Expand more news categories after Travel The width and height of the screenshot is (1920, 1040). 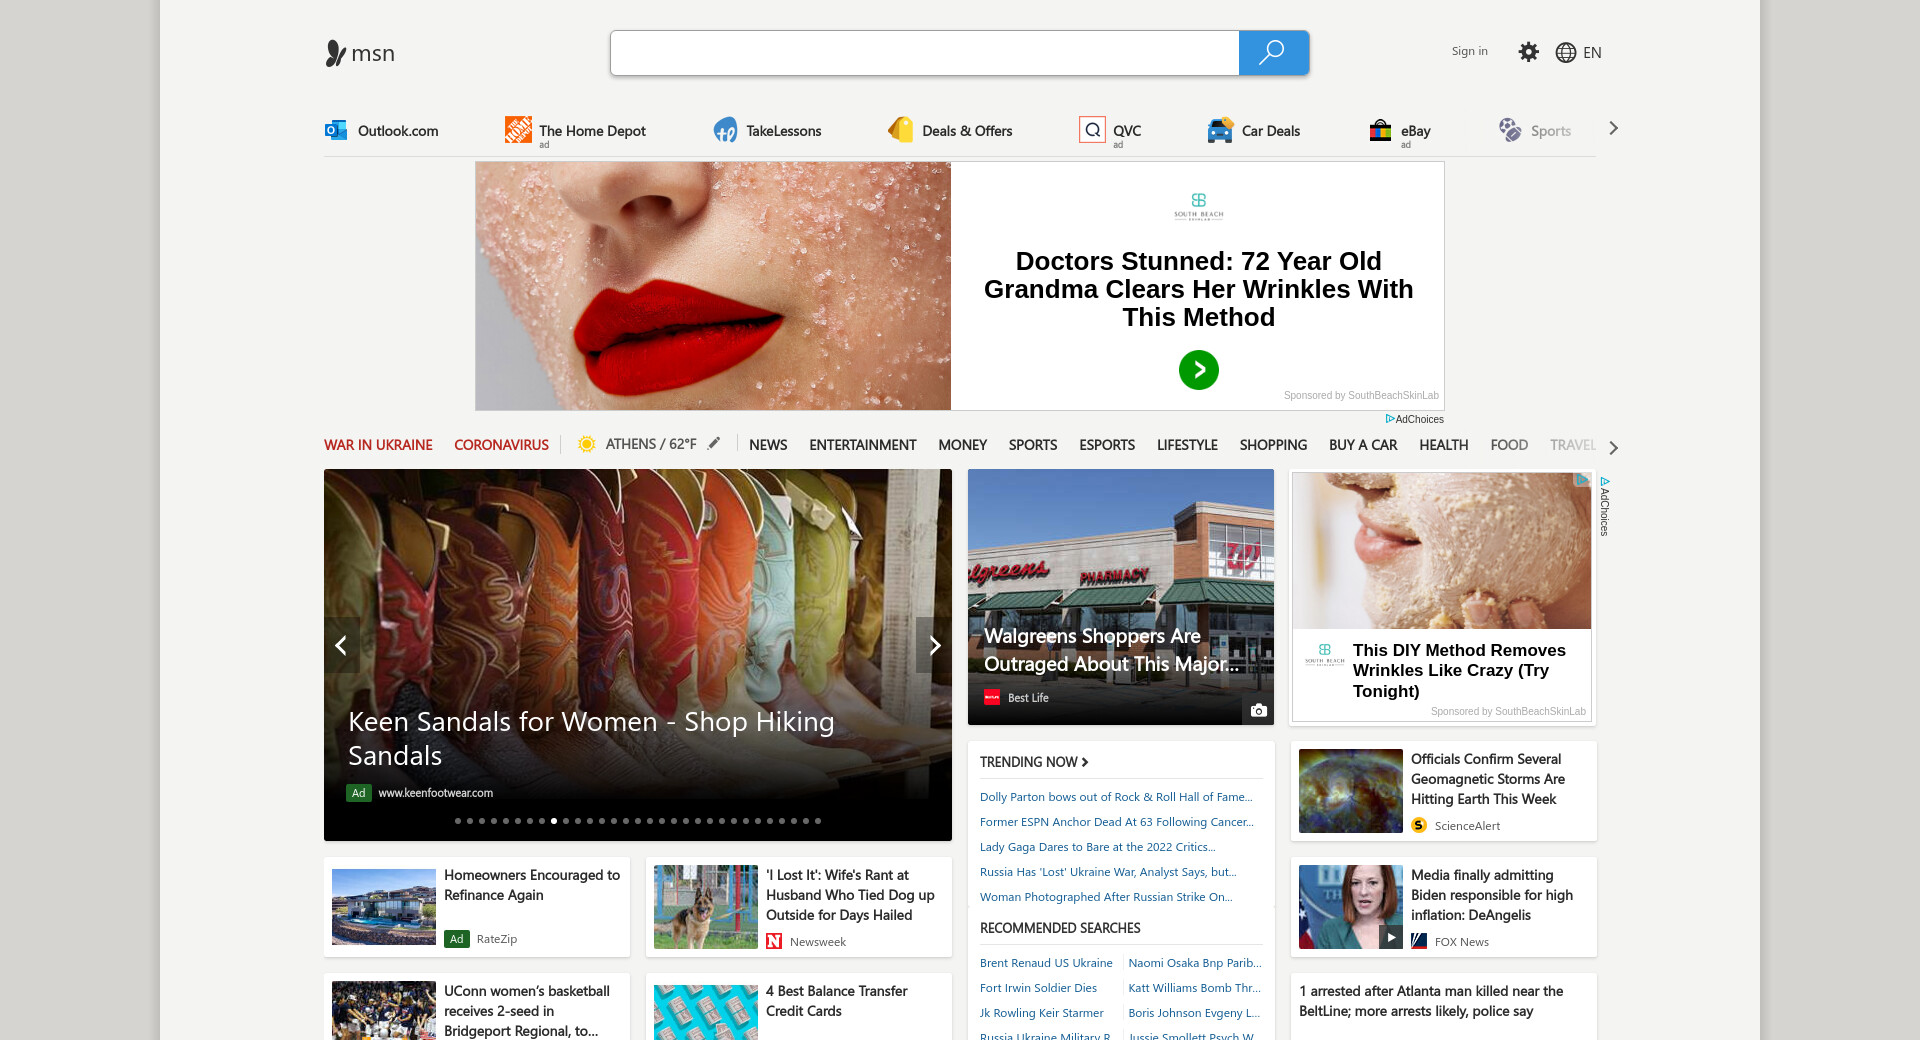[x=1613, y=447]
